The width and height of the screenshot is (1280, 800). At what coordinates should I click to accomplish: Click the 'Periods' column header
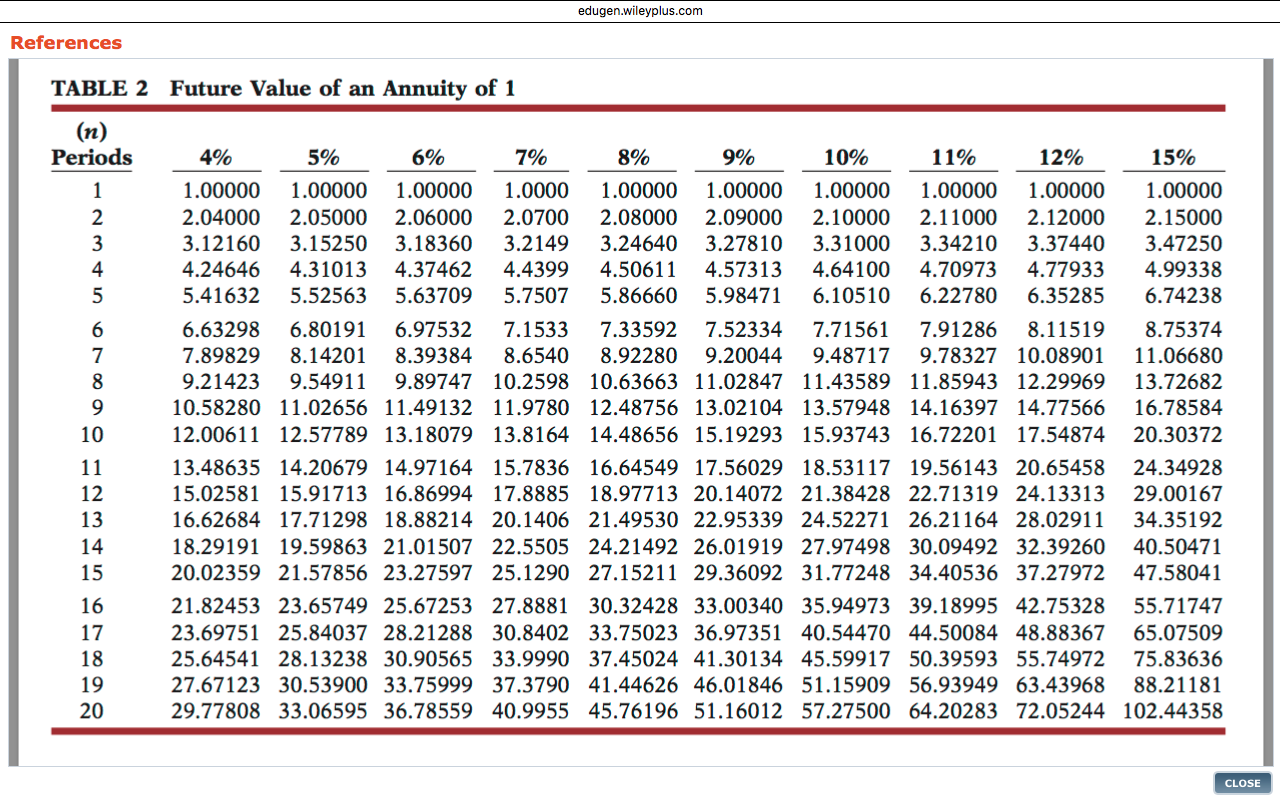(92, 157)
